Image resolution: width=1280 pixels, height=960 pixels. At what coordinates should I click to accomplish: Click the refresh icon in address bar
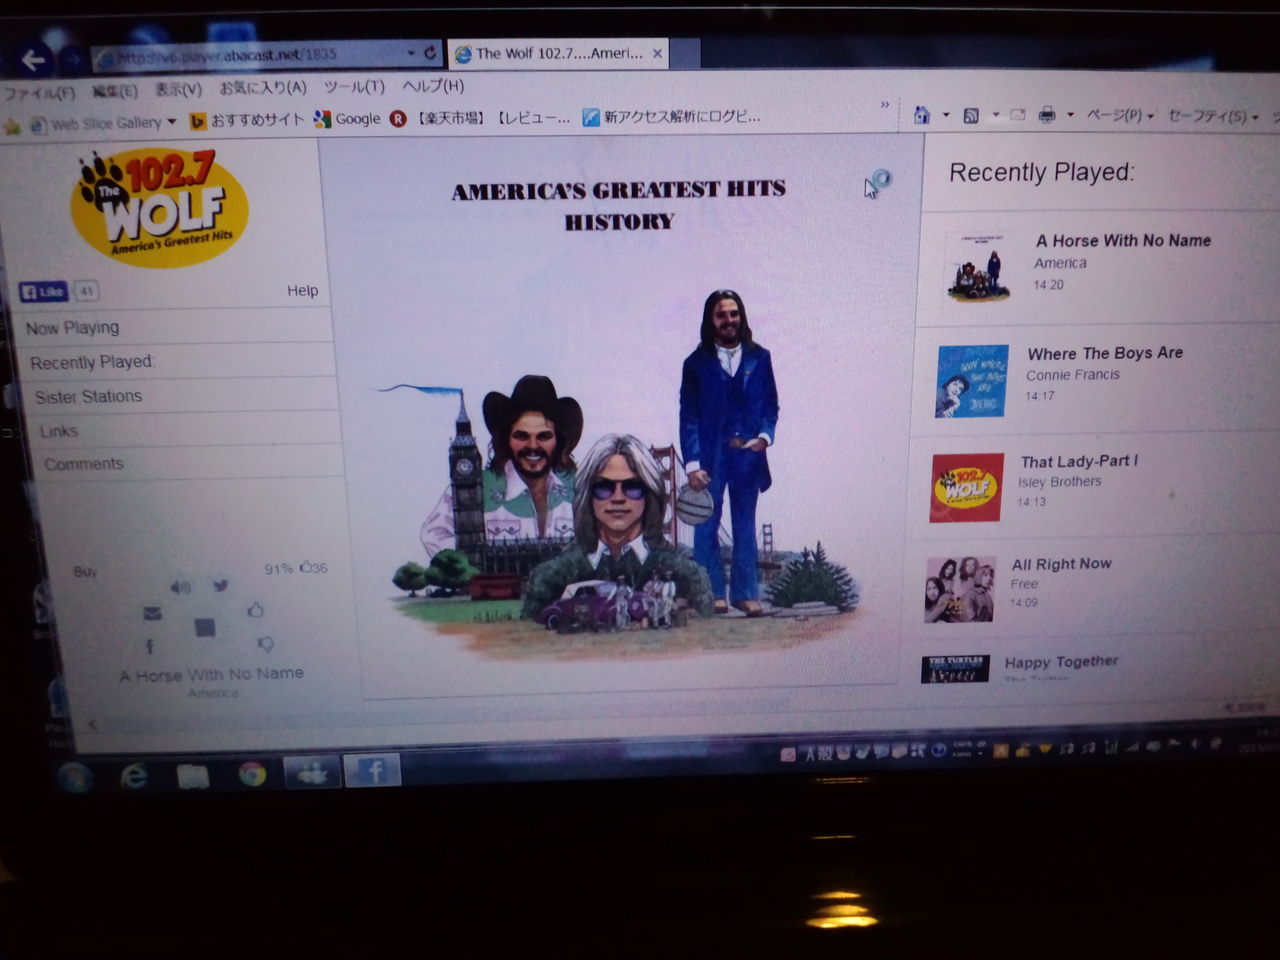pos(430,52)
